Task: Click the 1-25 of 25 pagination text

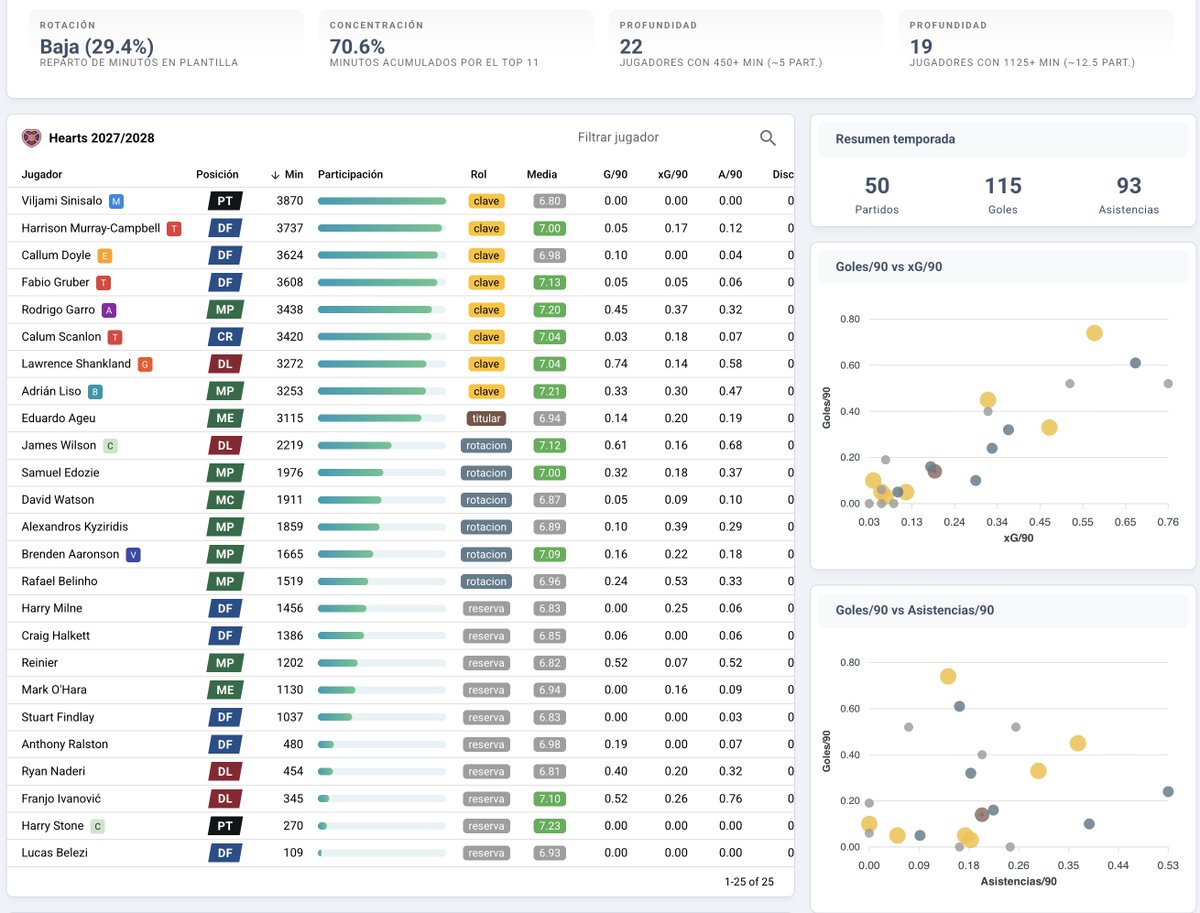Action: tap(749, 882)
